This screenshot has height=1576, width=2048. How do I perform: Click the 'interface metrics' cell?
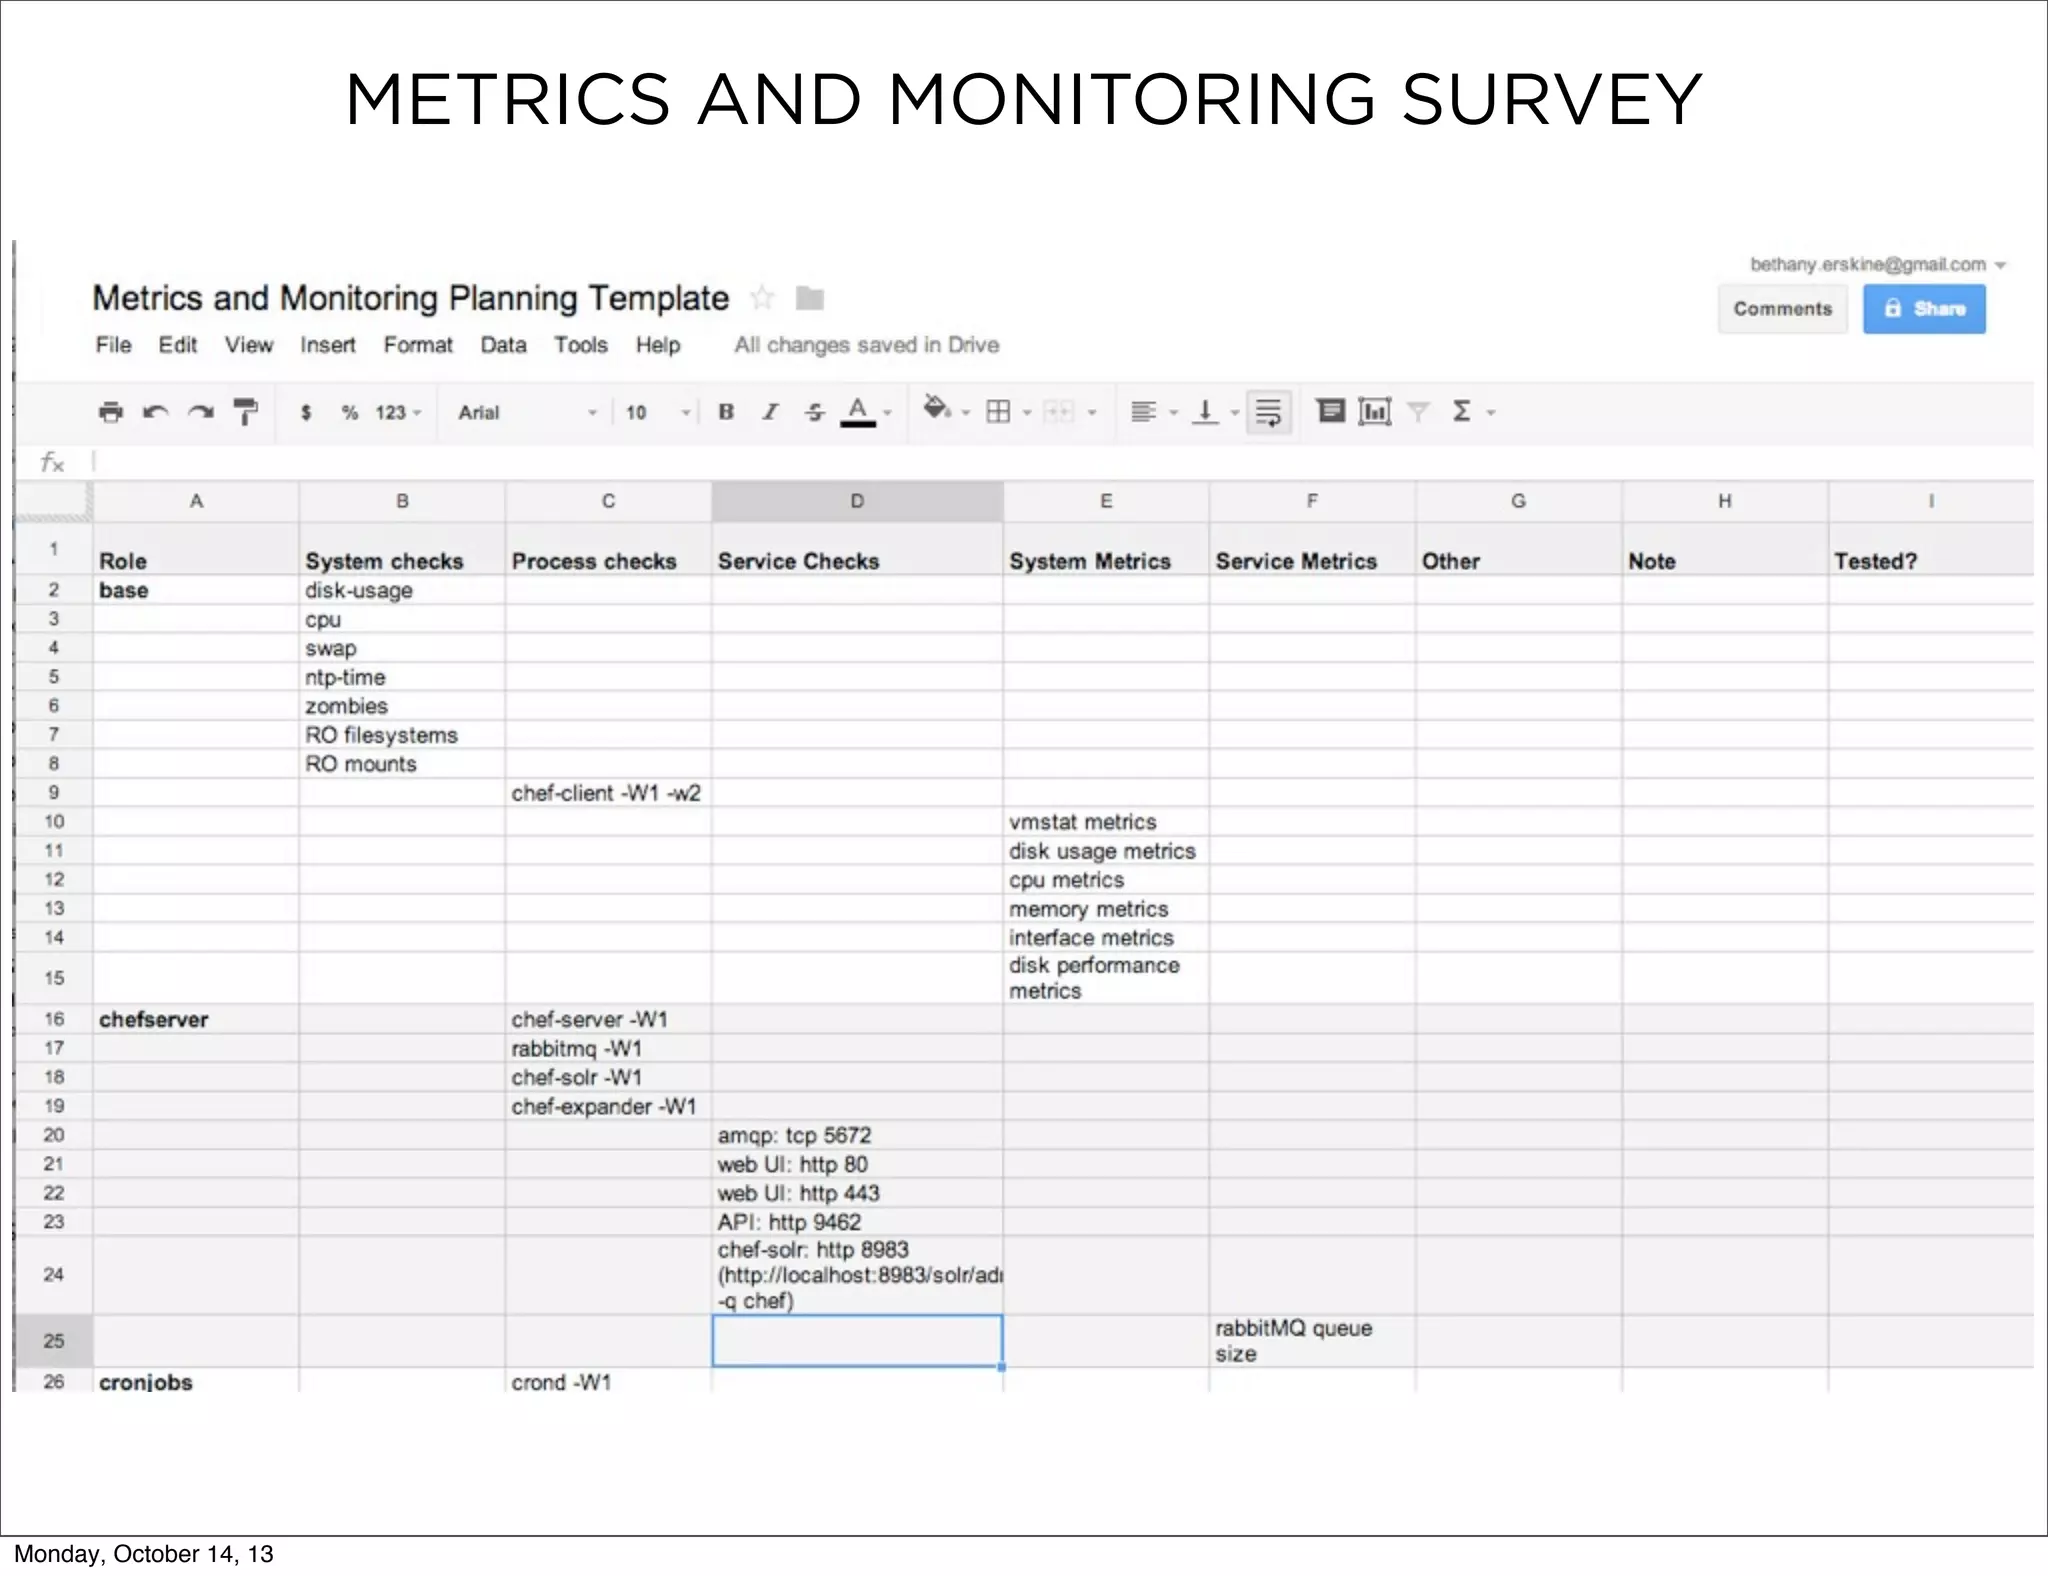[x=1106, y=938]
